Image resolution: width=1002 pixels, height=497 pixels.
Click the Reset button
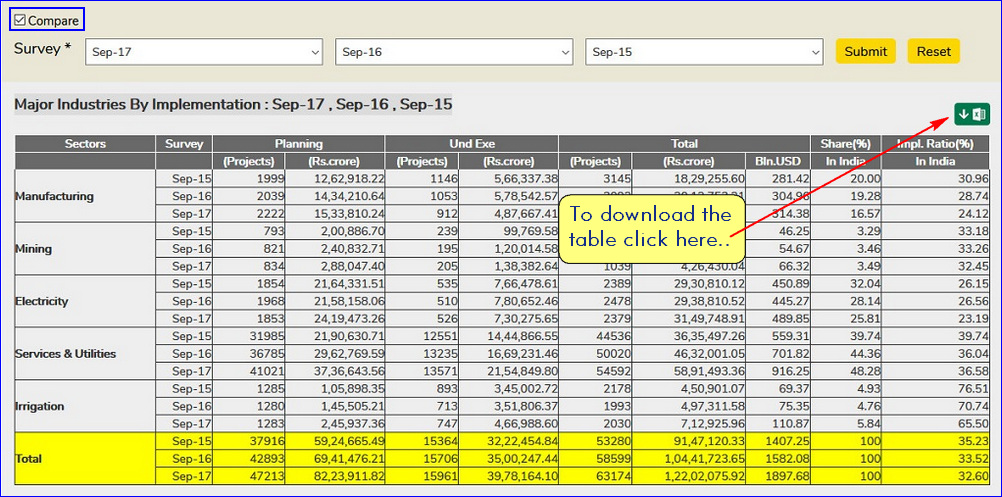point(933,51)
